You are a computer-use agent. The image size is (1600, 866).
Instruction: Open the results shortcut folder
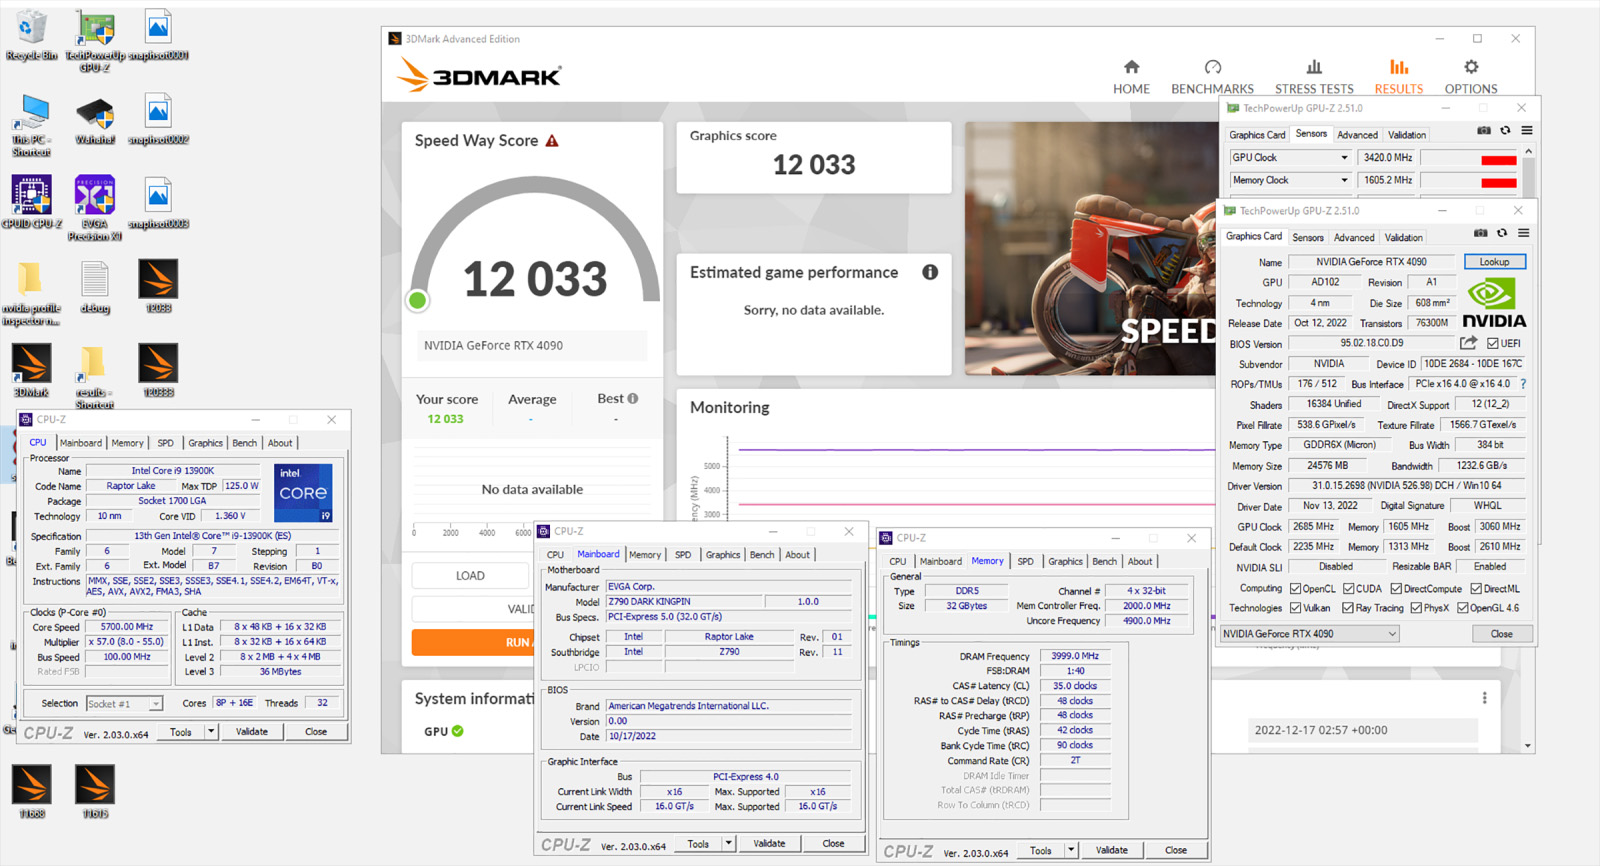pyautogui.click(x=94, y=377)
